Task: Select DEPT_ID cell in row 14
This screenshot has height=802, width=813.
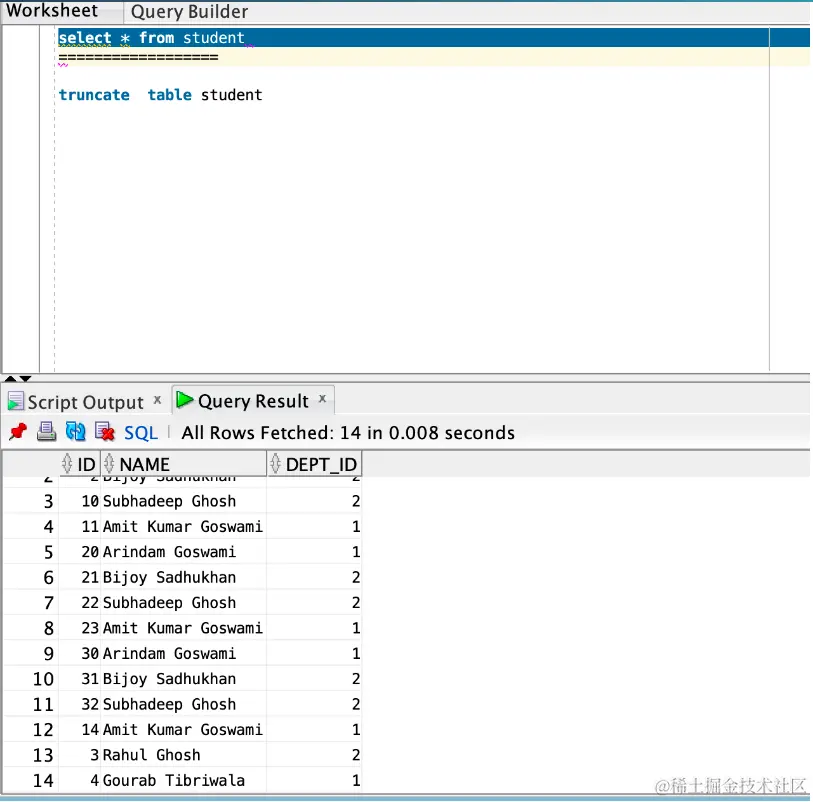Action: [x=314, y=781]
